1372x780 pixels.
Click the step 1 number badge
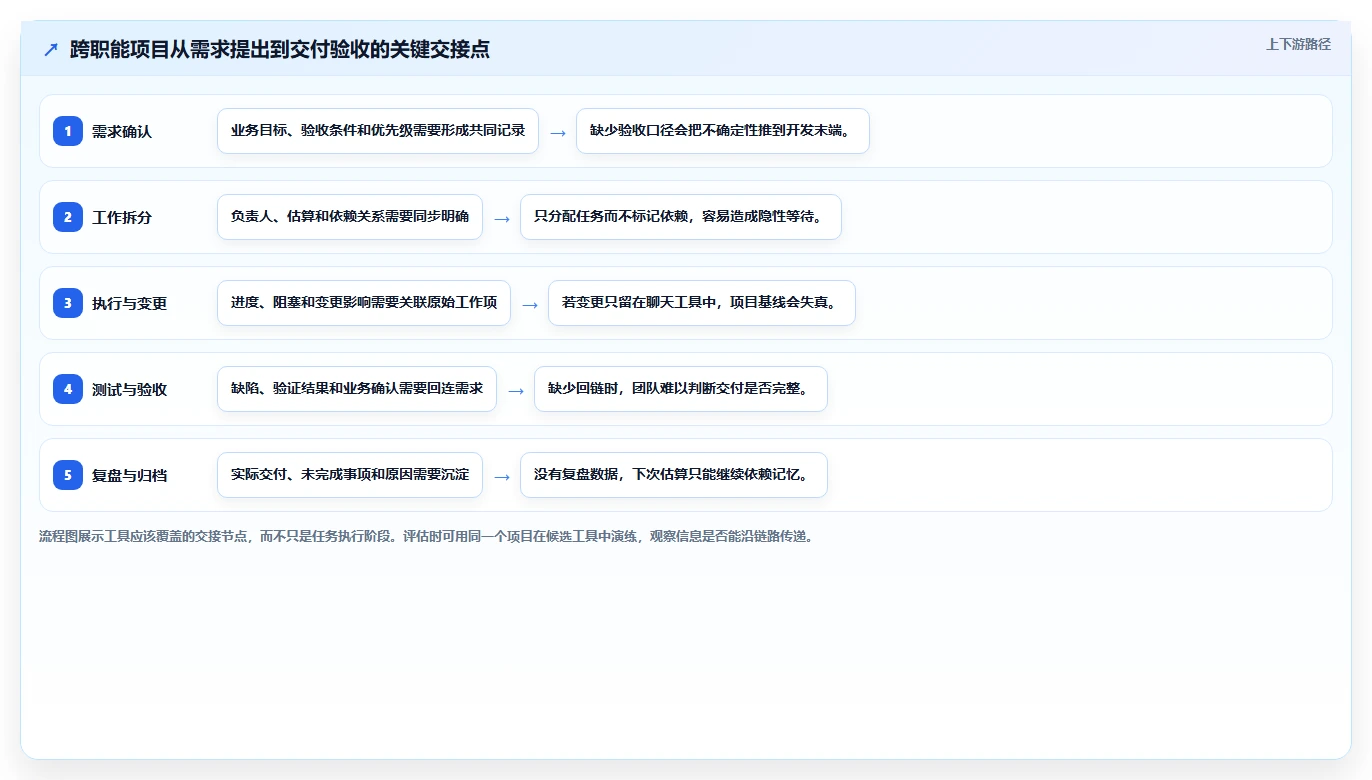pyautogui.click(x=68, y=131)
